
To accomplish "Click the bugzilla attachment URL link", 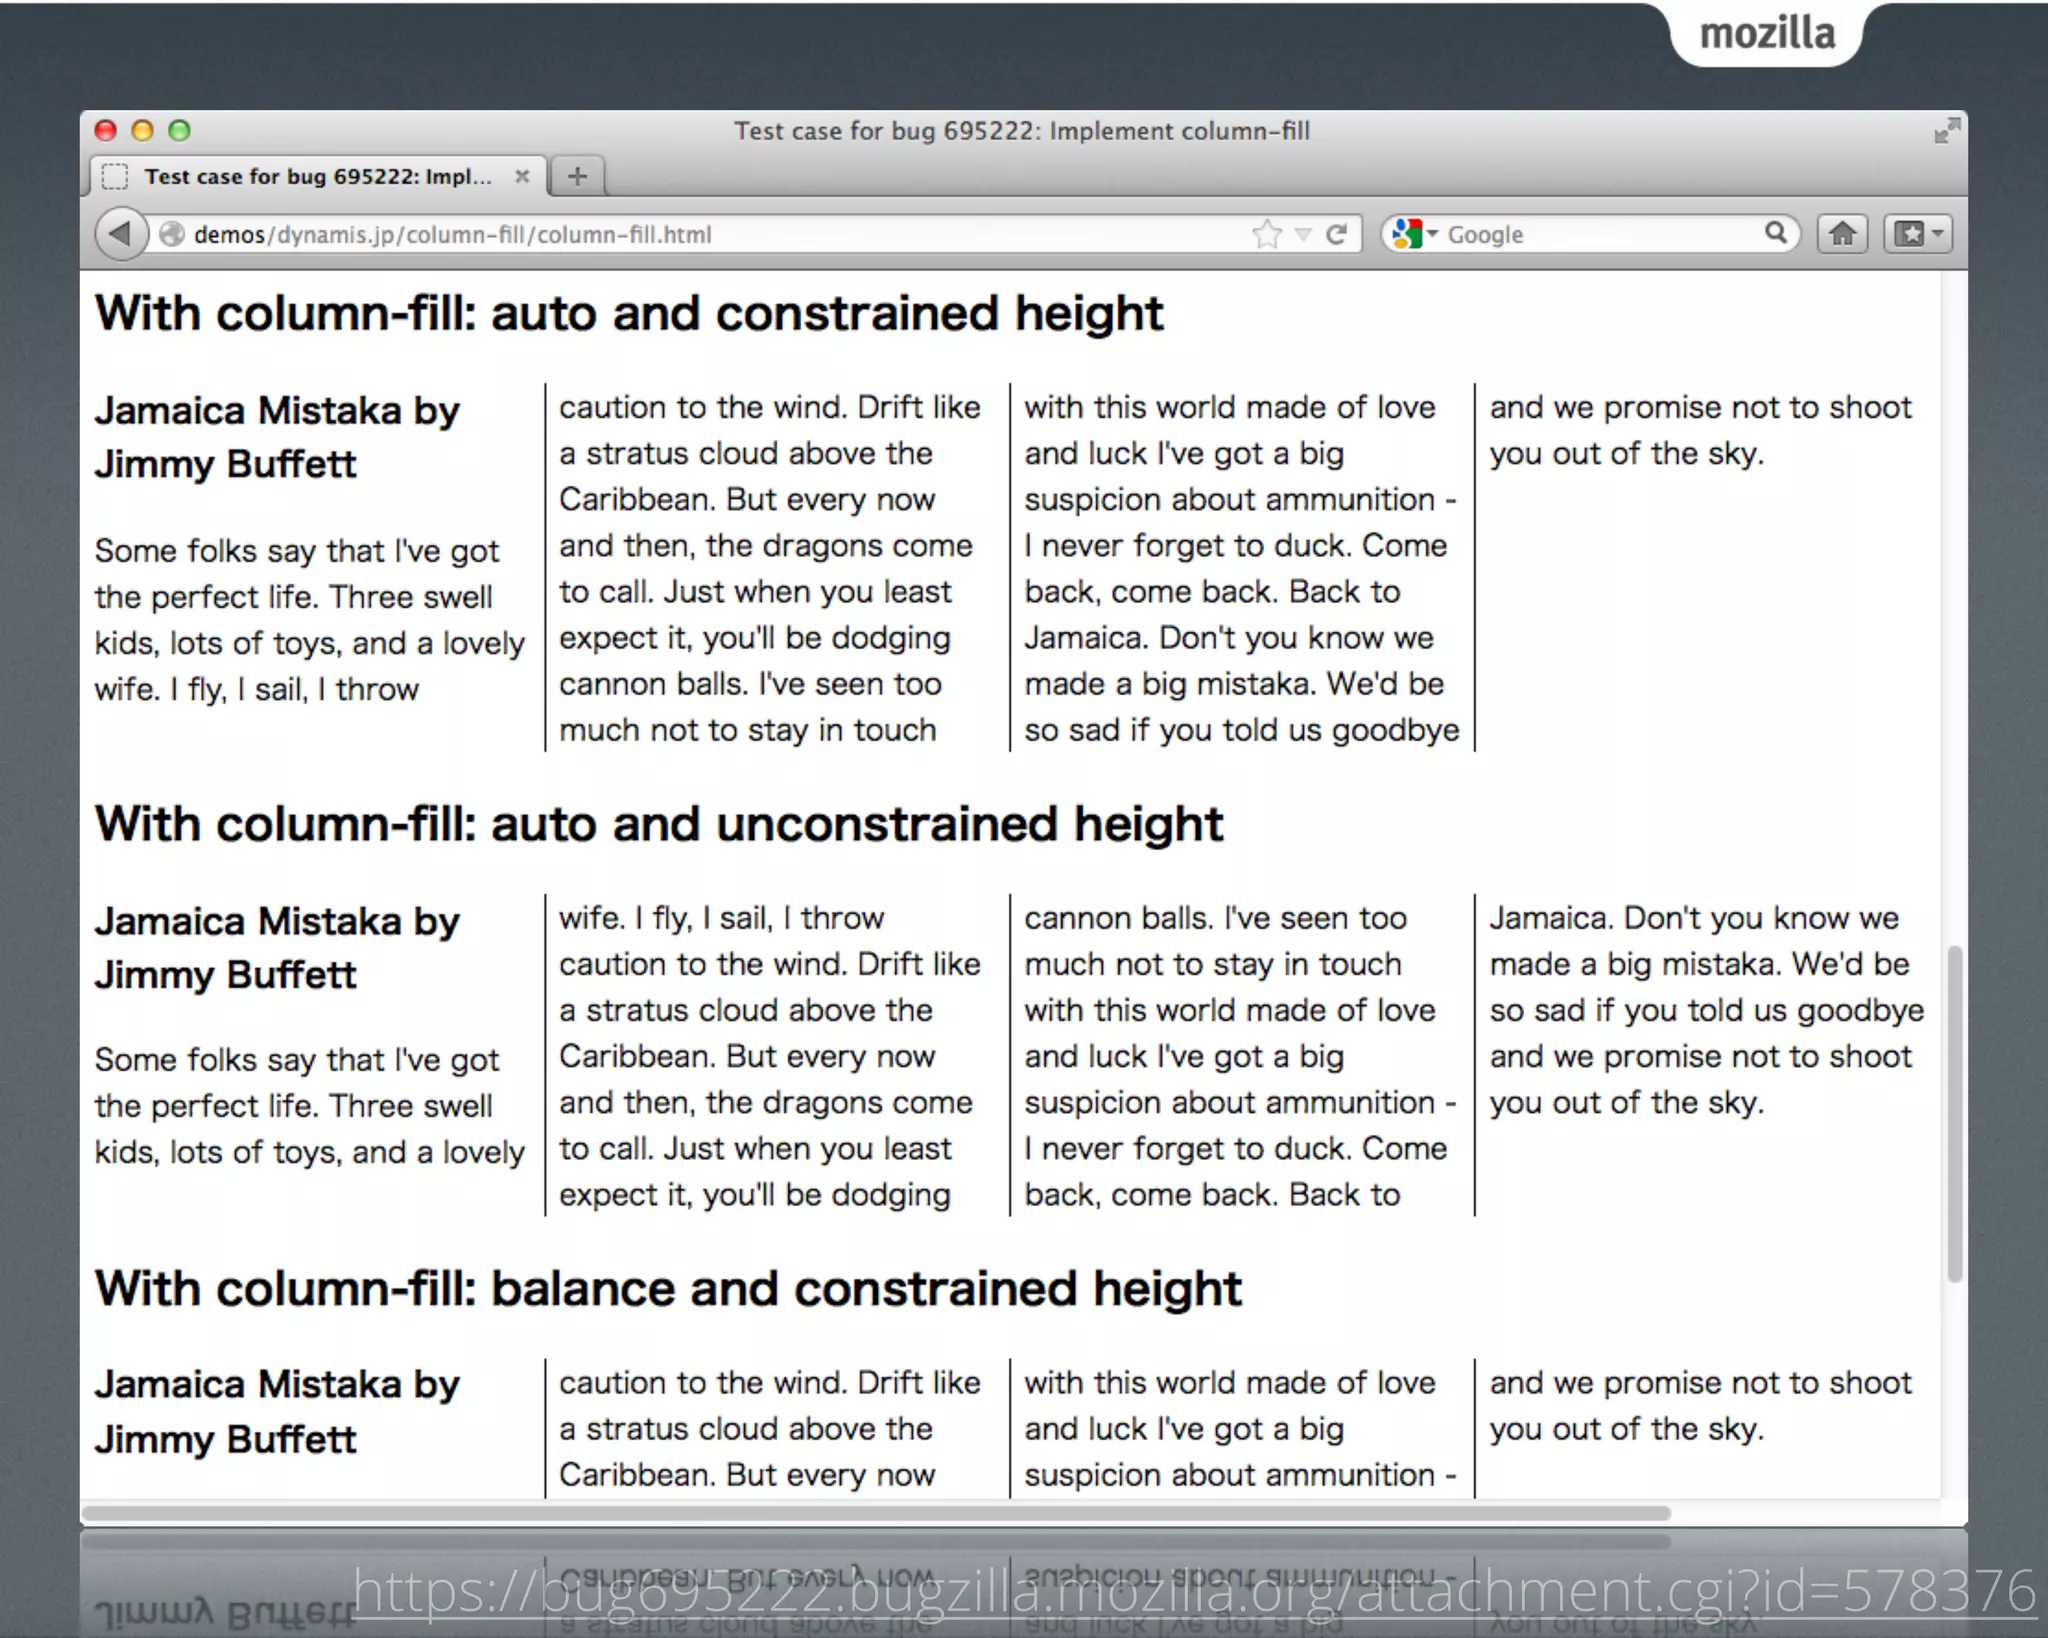I will (x=1194, y=1590).
